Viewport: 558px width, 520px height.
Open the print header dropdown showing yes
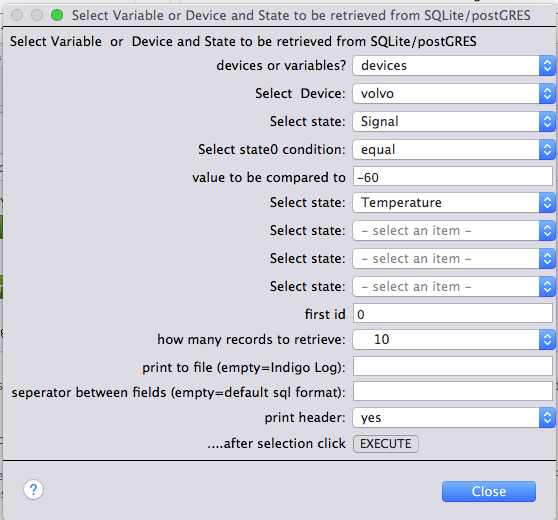[454, 417]
